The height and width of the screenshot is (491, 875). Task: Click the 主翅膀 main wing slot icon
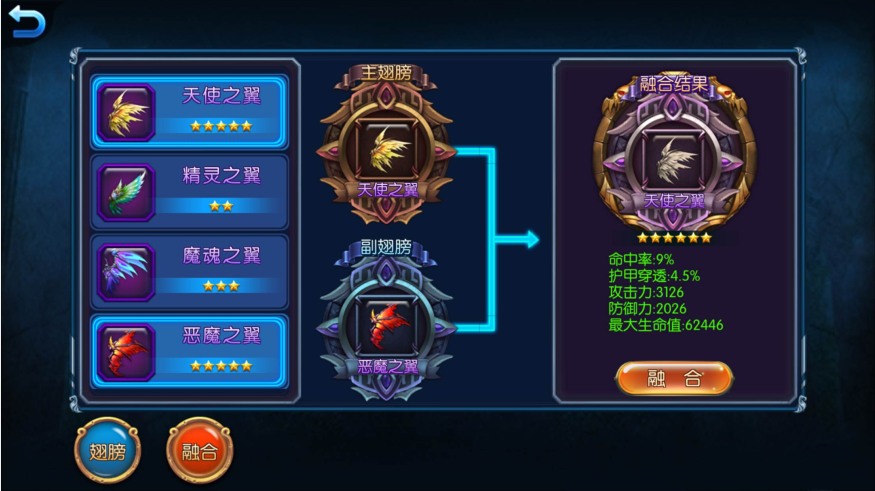(386, 148)
